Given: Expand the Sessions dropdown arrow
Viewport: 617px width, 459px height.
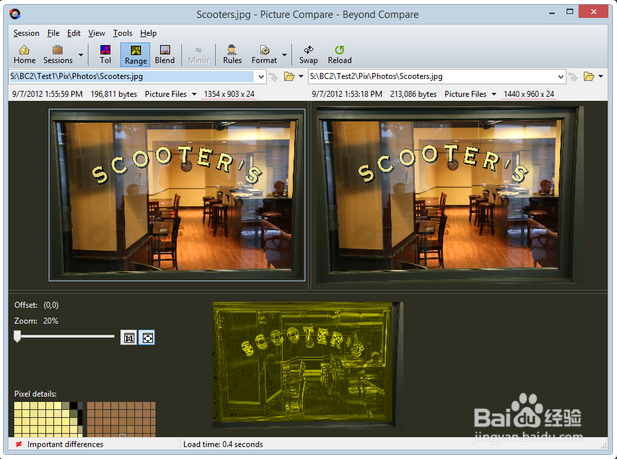Looking at the screenshot, I should [81, 55].
